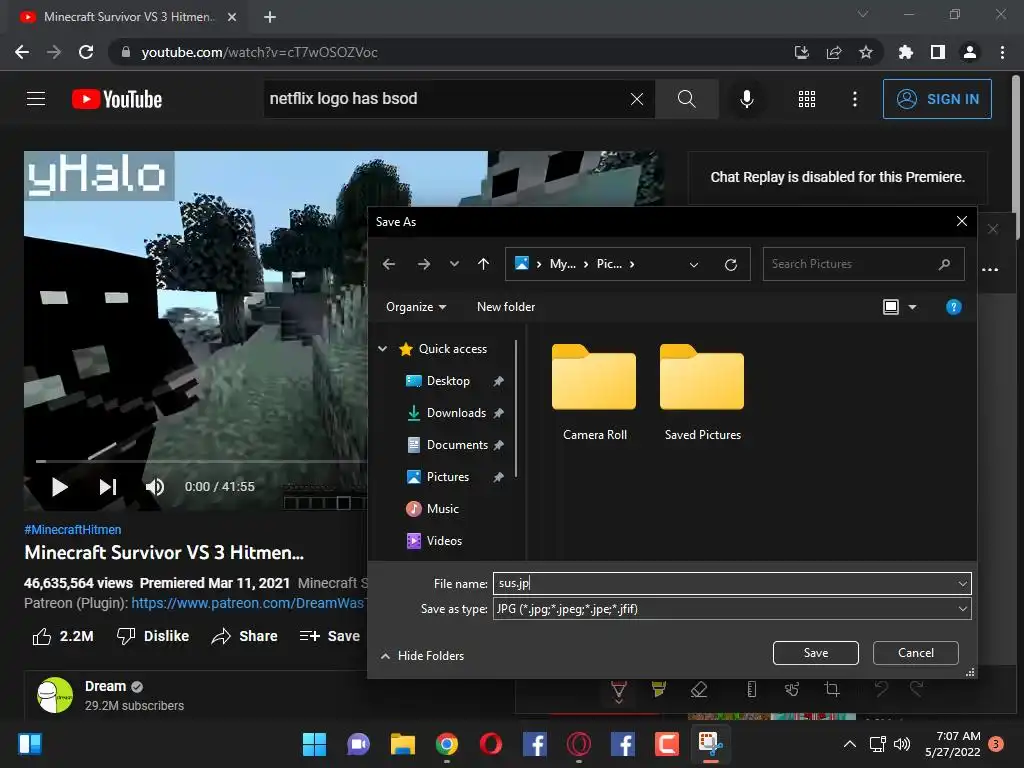Play the video
The width and height of the screenshot is (1024, 768).
tap(59, 487)
